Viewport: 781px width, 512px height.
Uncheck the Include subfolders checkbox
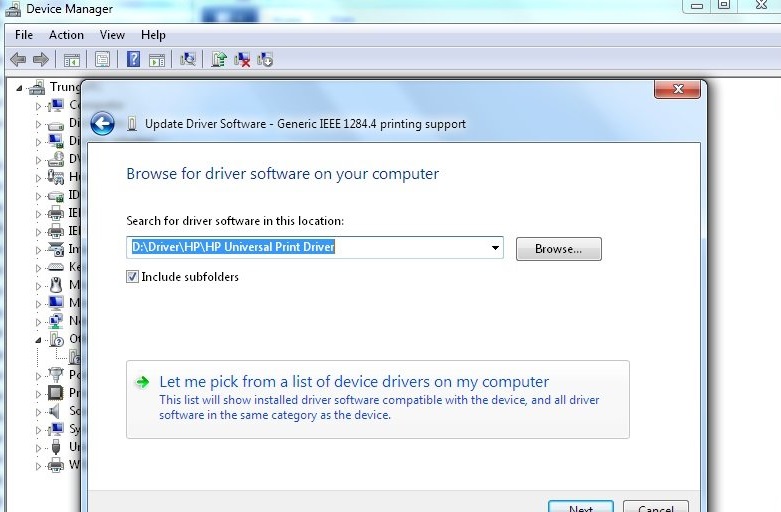133,277
